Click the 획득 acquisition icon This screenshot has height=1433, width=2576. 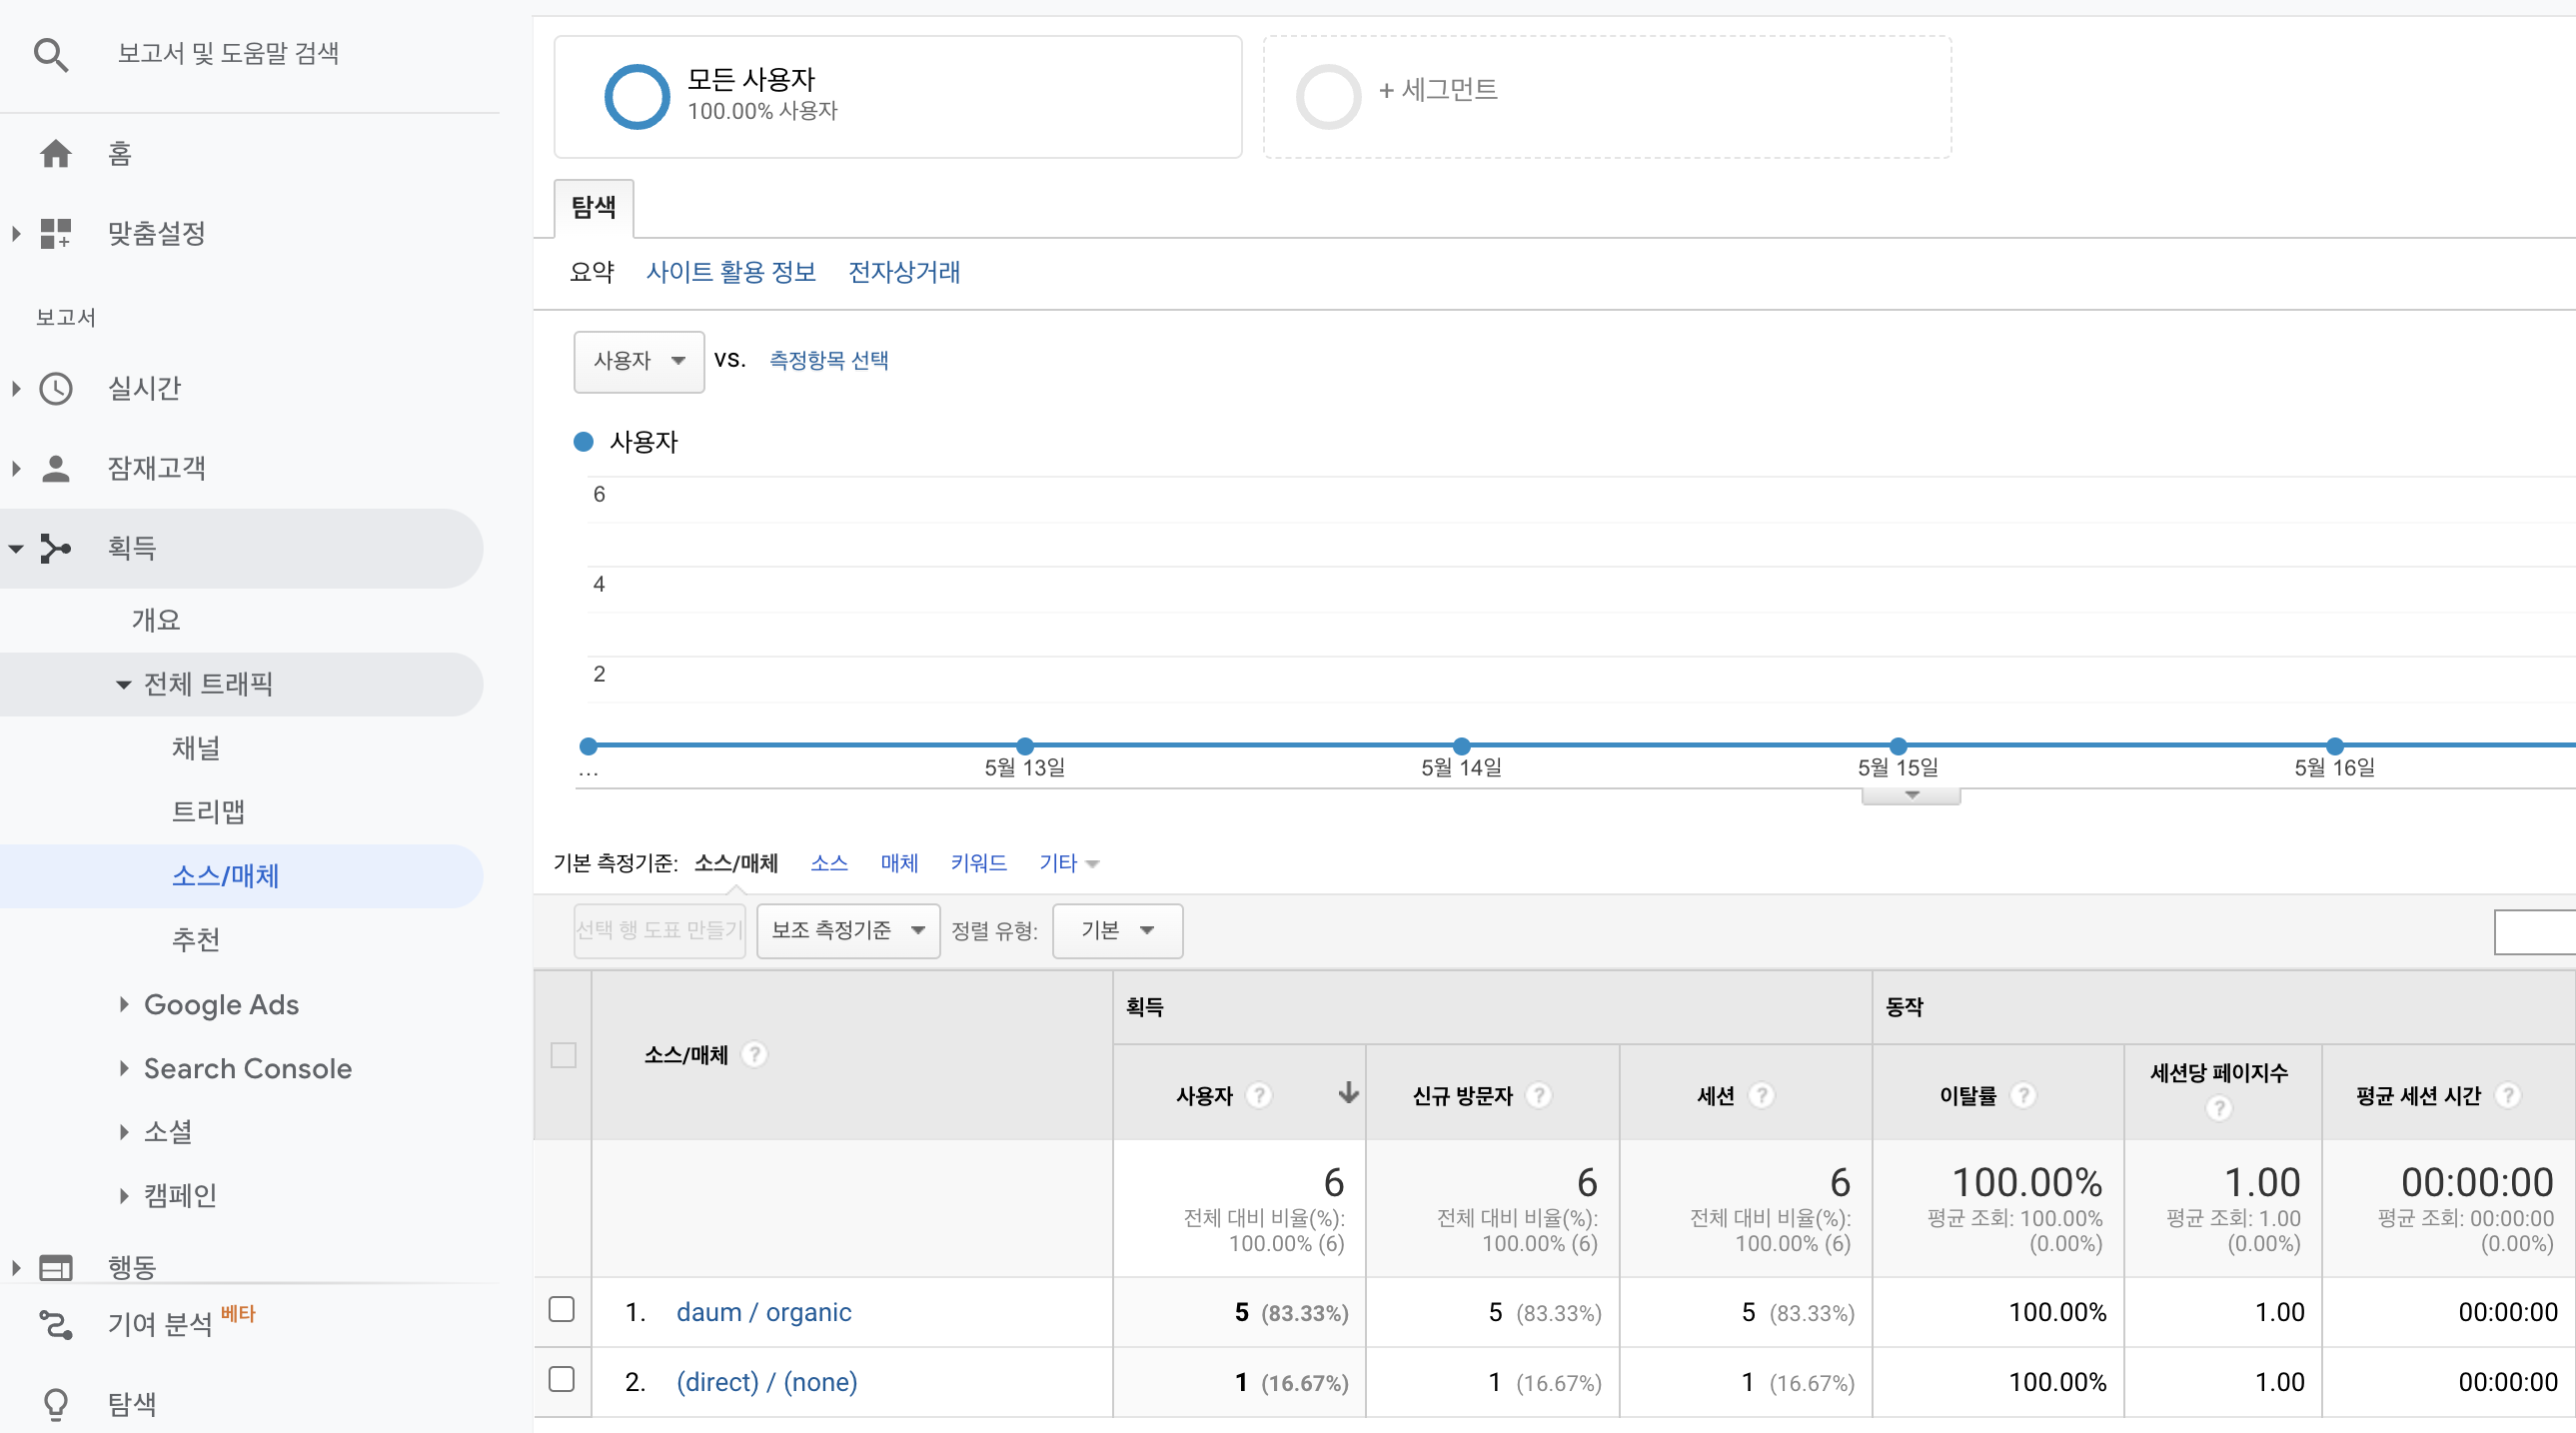[x=56, y=548]
